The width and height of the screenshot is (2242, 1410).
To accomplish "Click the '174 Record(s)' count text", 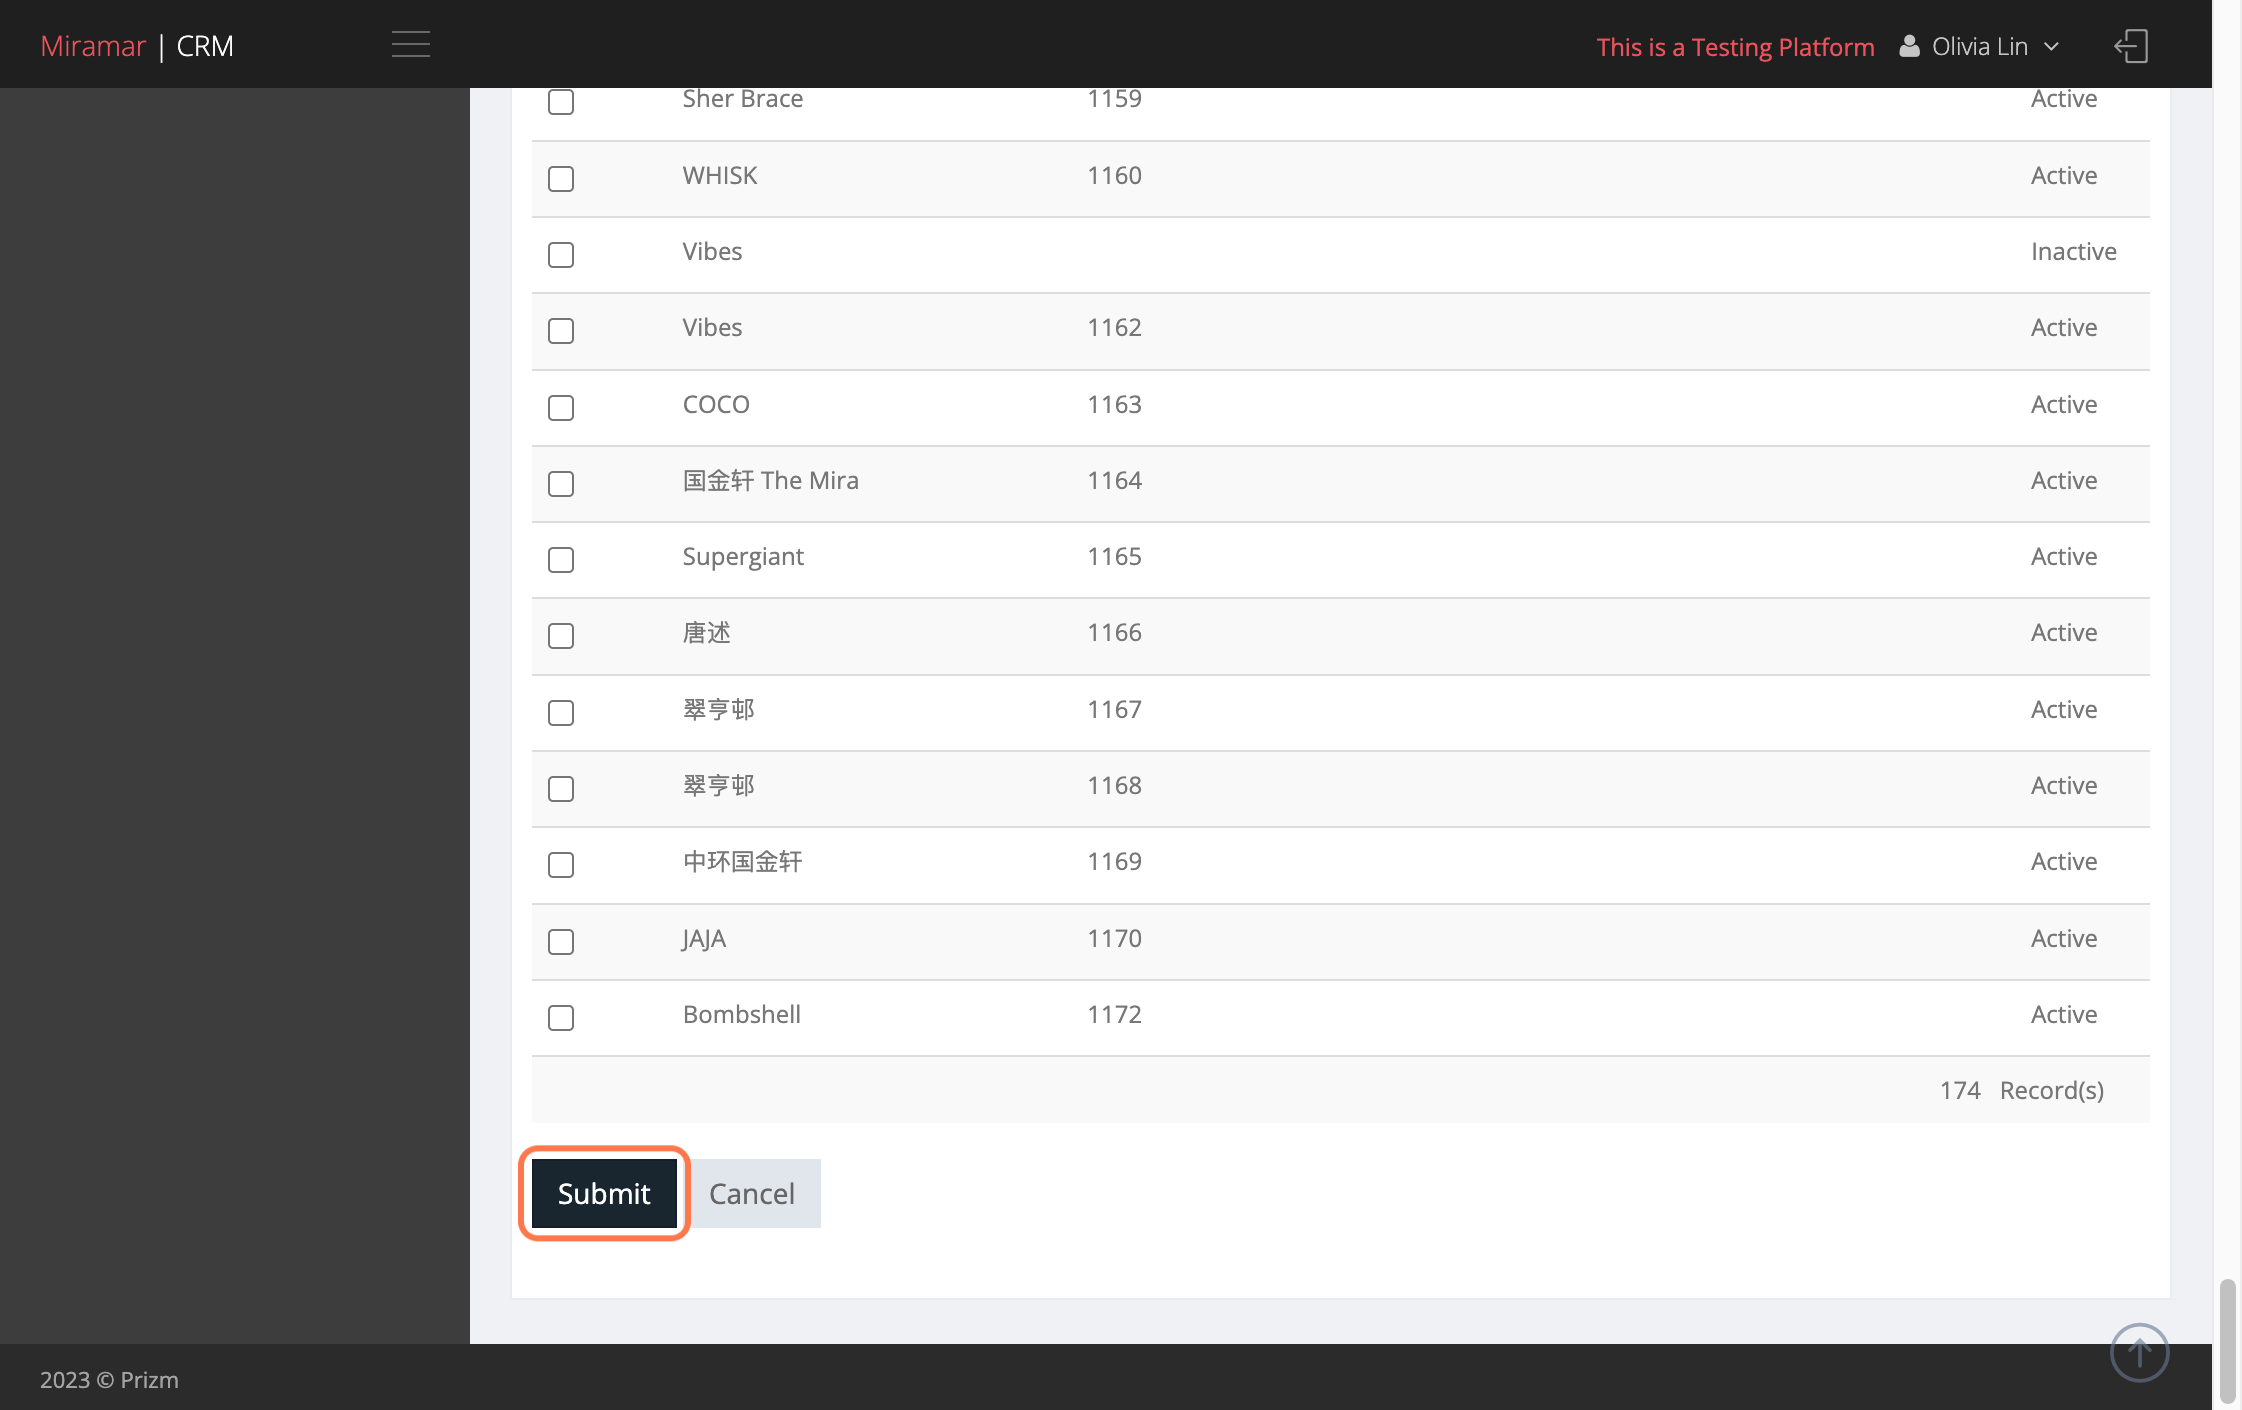I will pyautogui.click(x=2021, y=1090).
